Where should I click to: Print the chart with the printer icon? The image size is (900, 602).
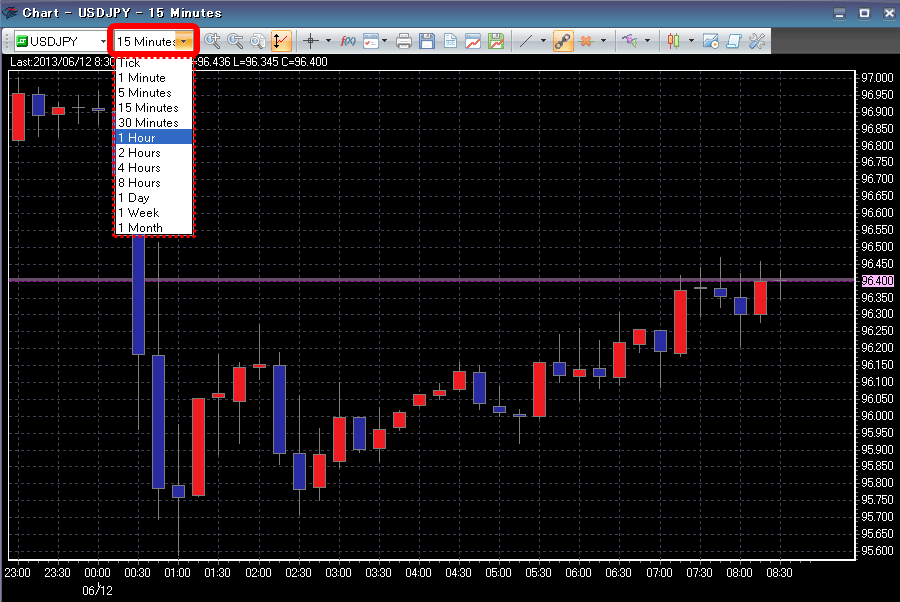404,41
